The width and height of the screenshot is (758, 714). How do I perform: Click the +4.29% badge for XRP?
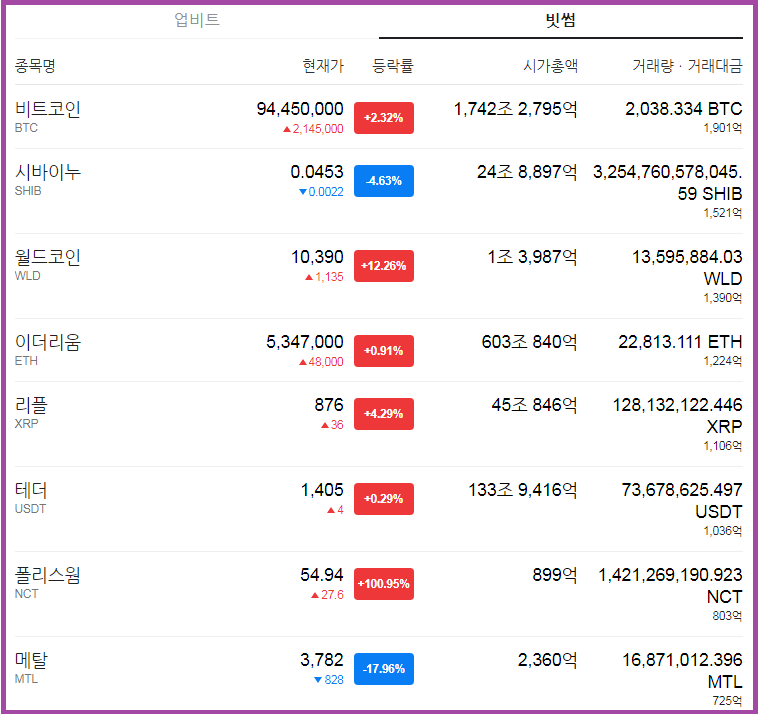point(384,414)
